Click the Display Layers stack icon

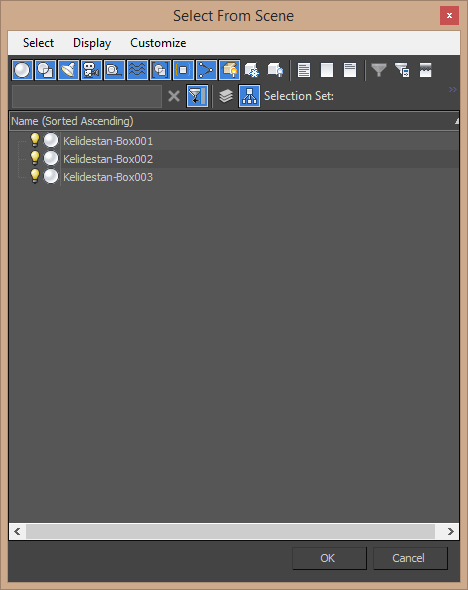click(226, 96)
